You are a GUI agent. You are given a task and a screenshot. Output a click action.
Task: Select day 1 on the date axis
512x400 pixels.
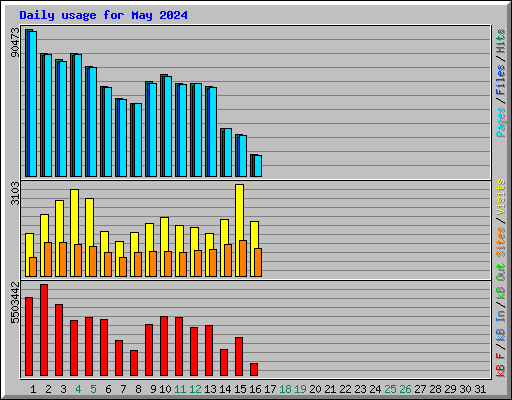33,389
